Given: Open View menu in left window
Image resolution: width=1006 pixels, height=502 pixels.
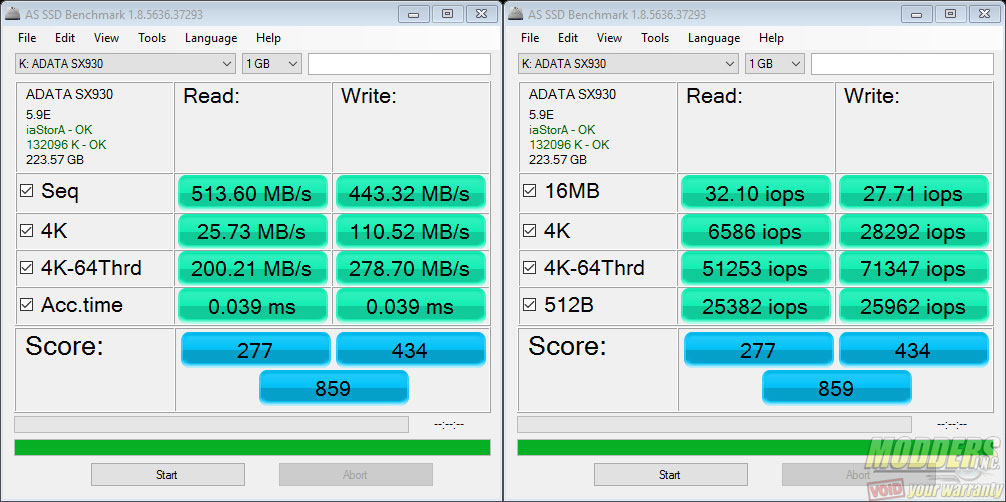Looking at the screenshot, I should coord(107,38).
